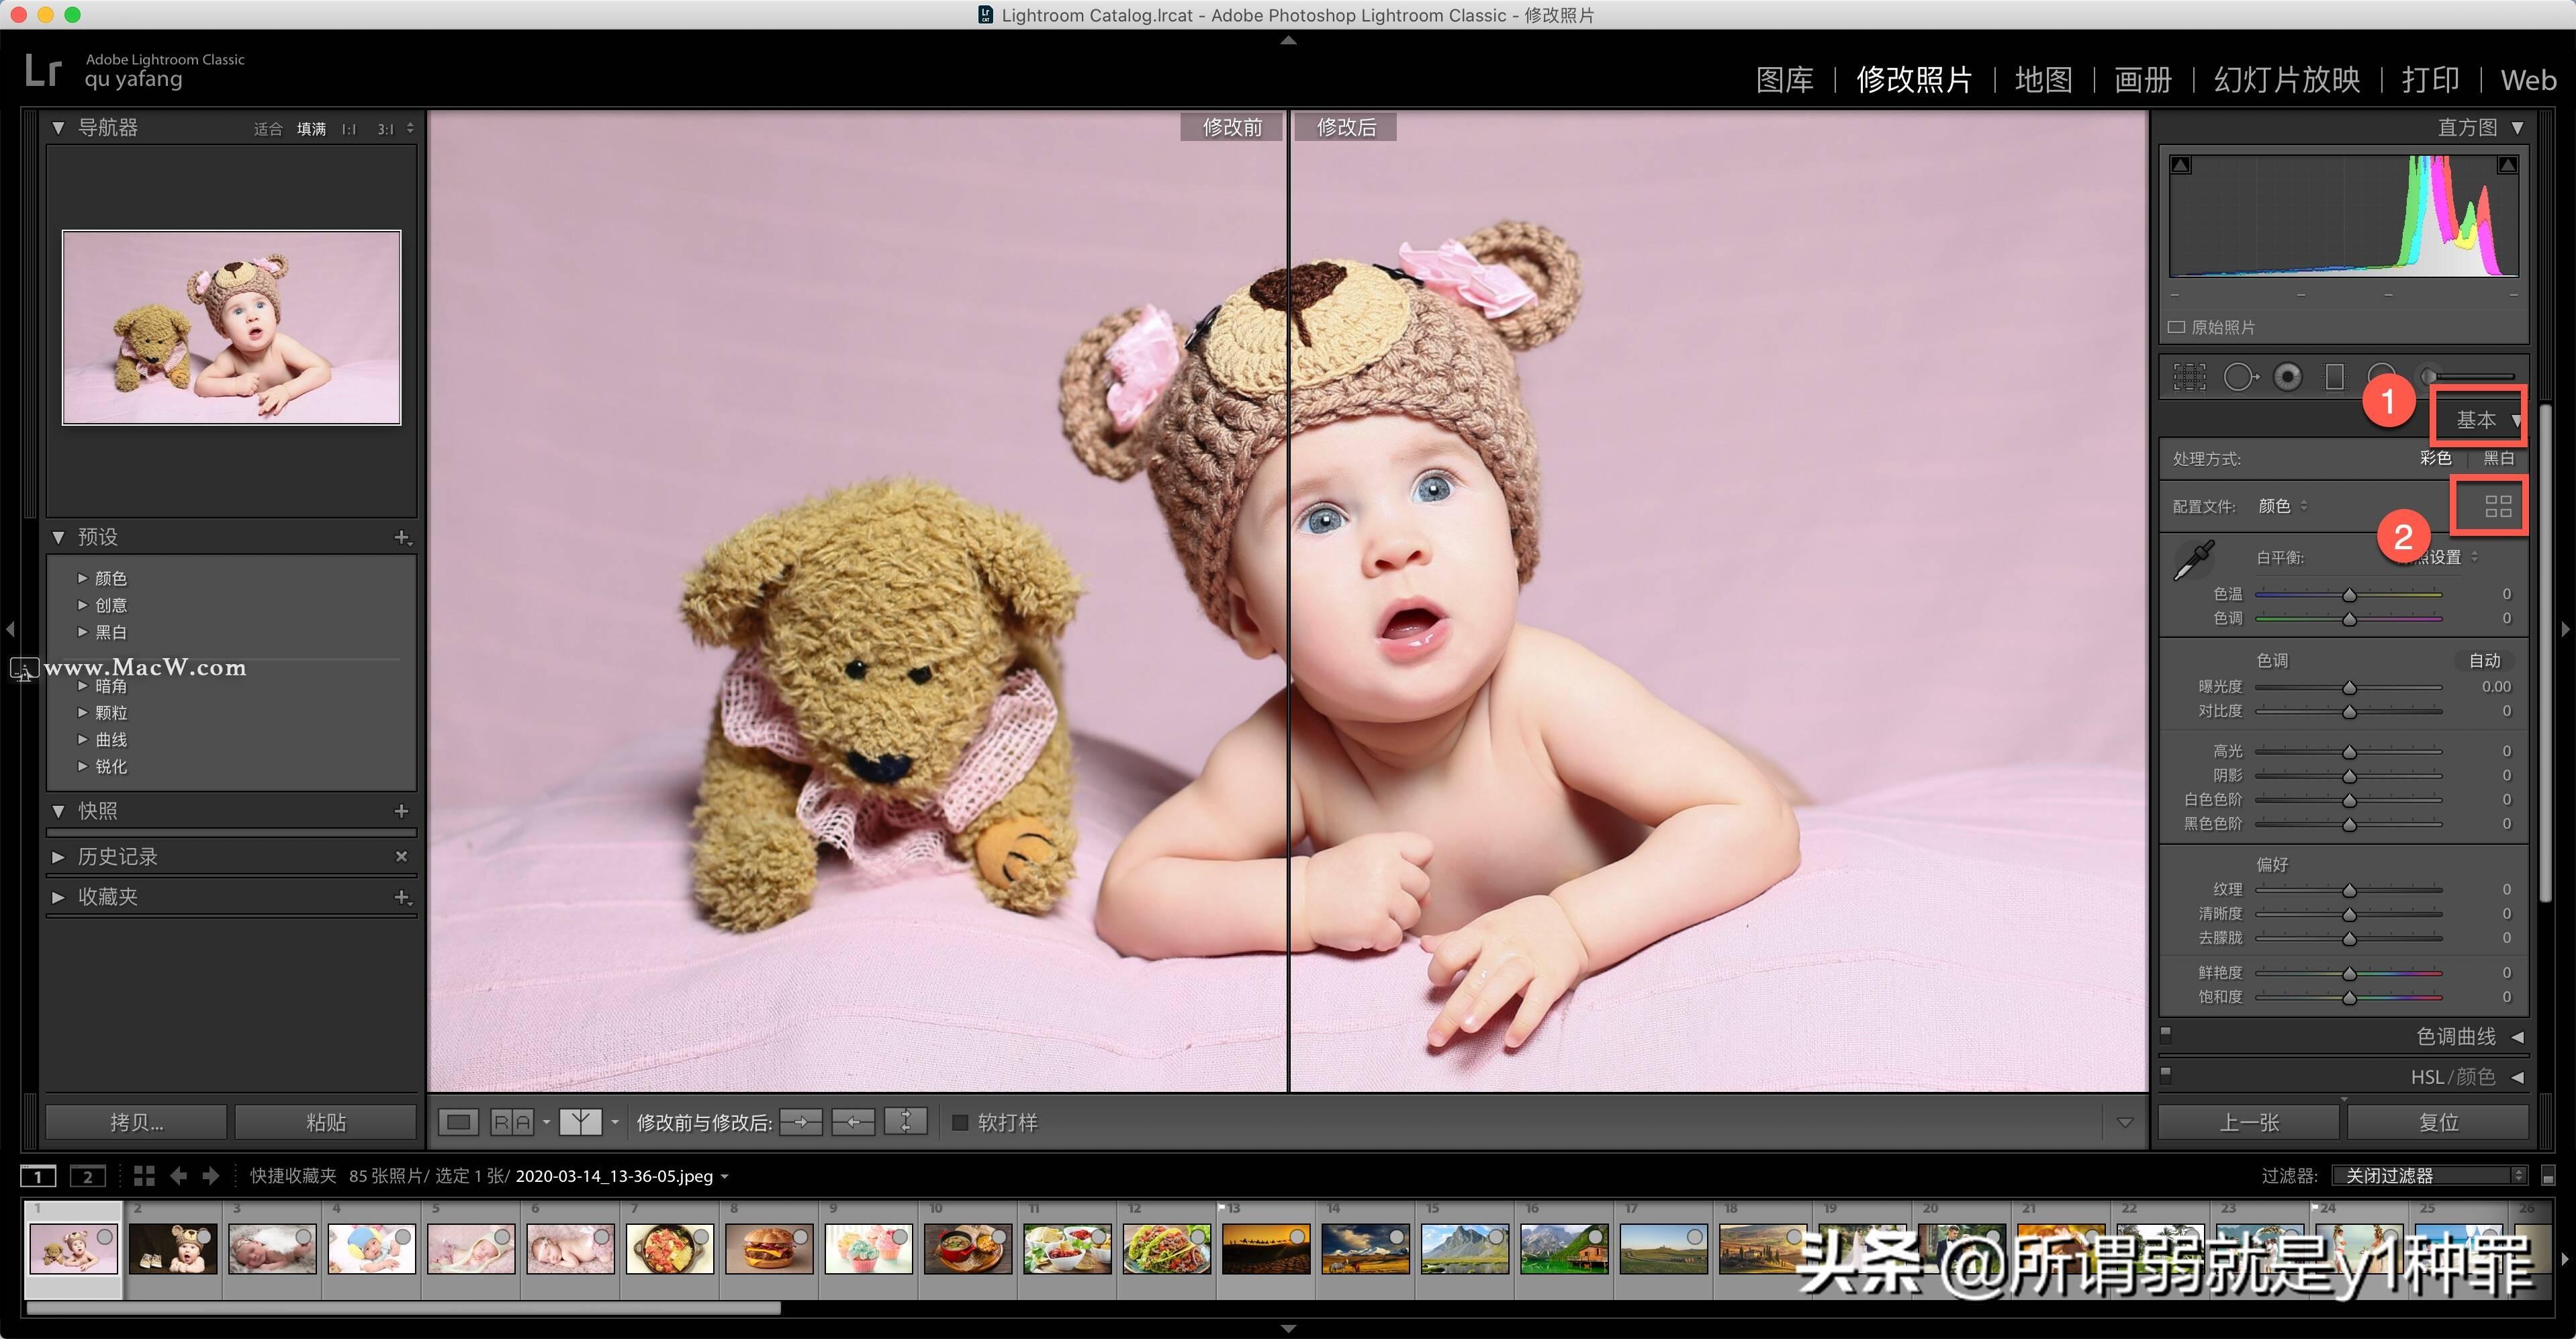
Task: Toggle Reference view (R A) button
Action: click(511, 1122)
